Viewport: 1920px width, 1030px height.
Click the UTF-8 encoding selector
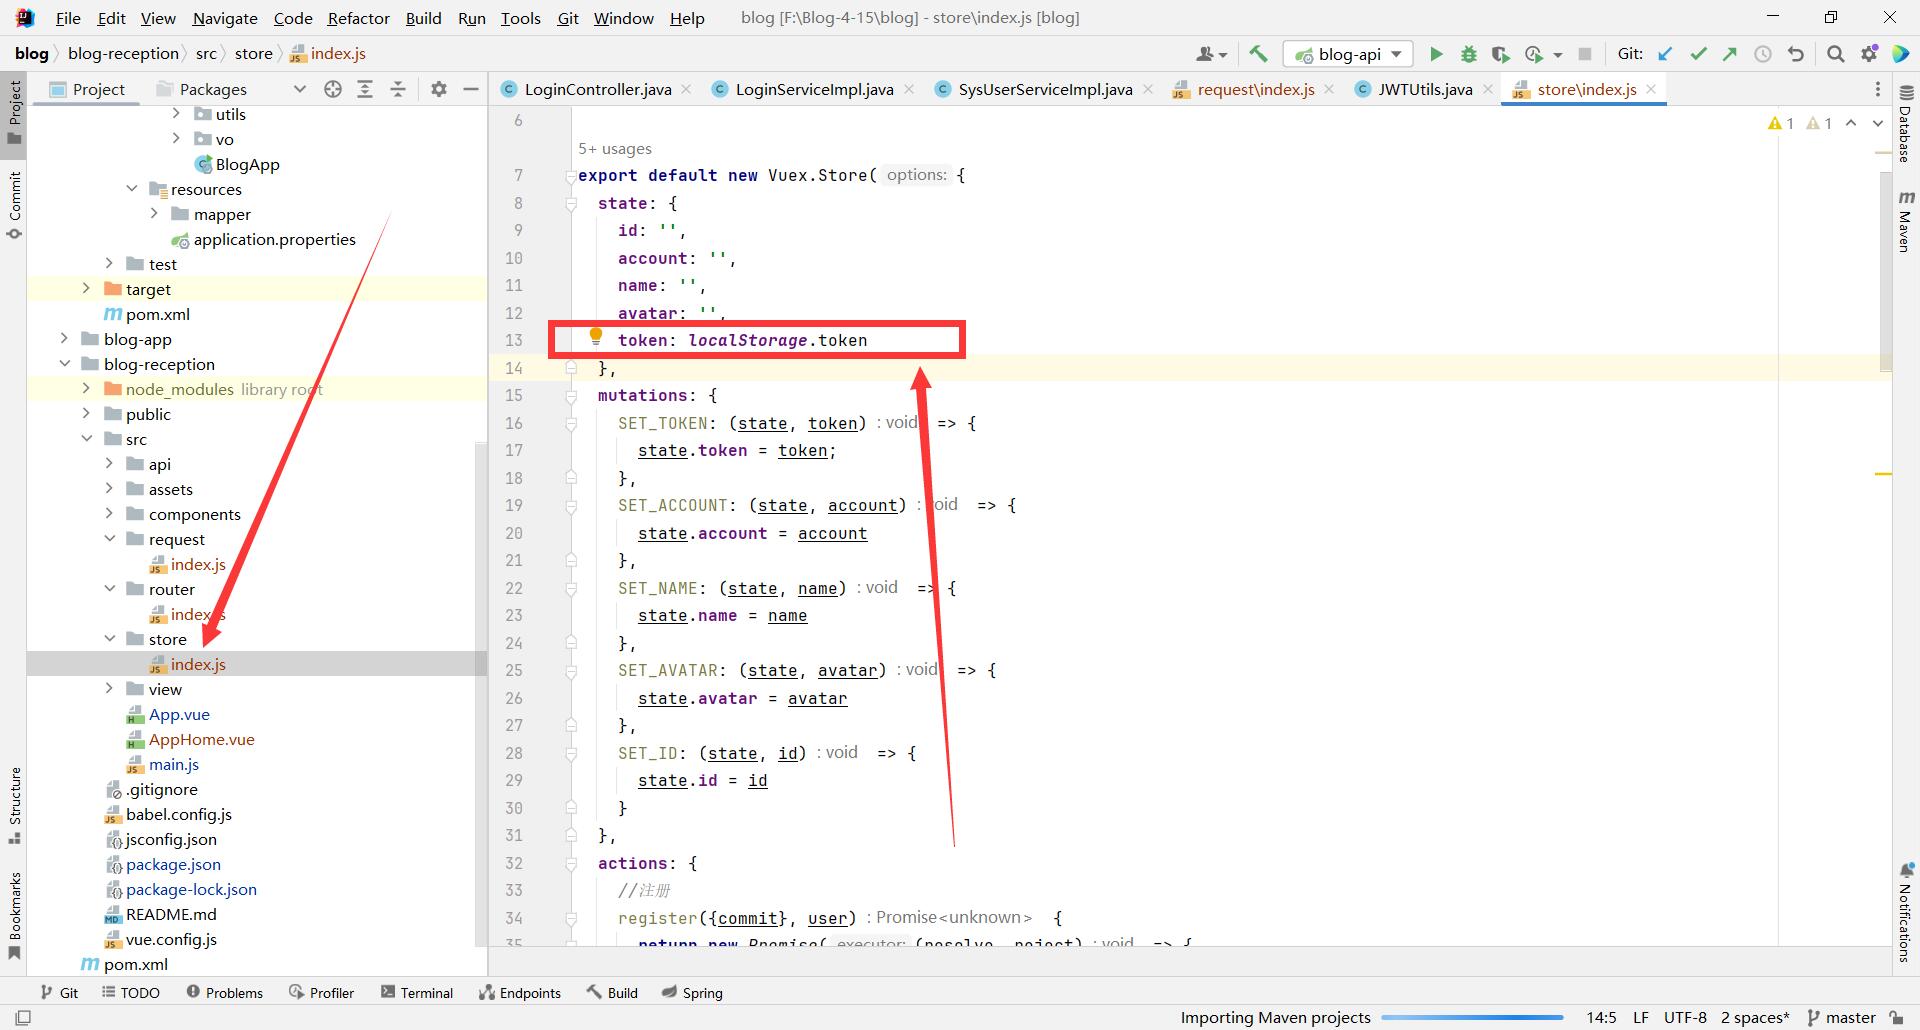pos(1685,1017)
